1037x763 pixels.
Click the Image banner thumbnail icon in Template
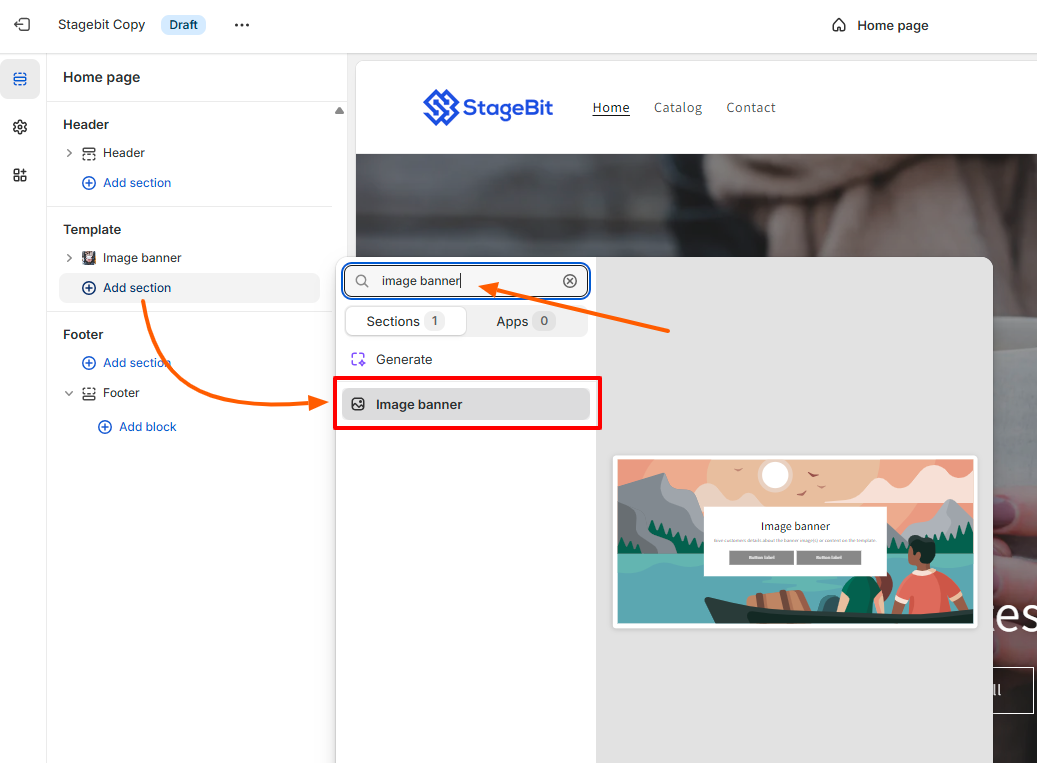[x=89, y=258]
